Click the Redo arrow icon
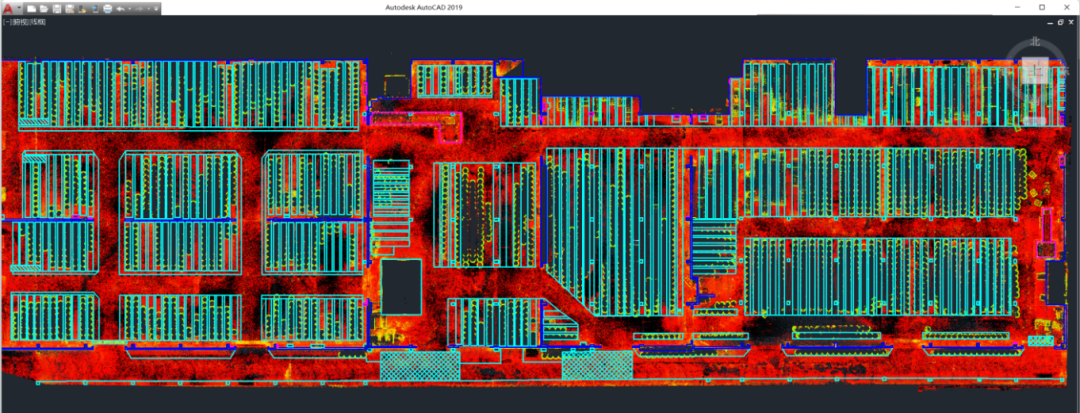 point(140,9)
